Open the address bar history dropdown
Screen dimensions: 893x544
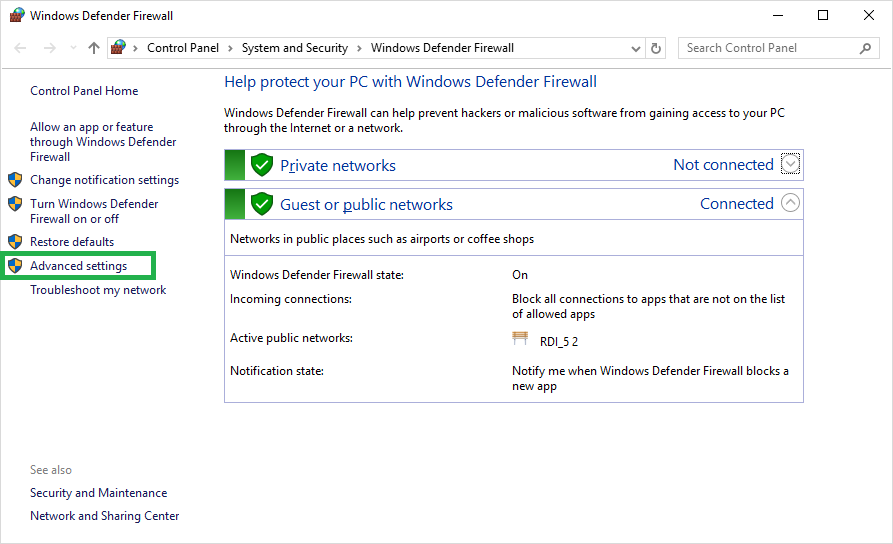click(636, 49)
